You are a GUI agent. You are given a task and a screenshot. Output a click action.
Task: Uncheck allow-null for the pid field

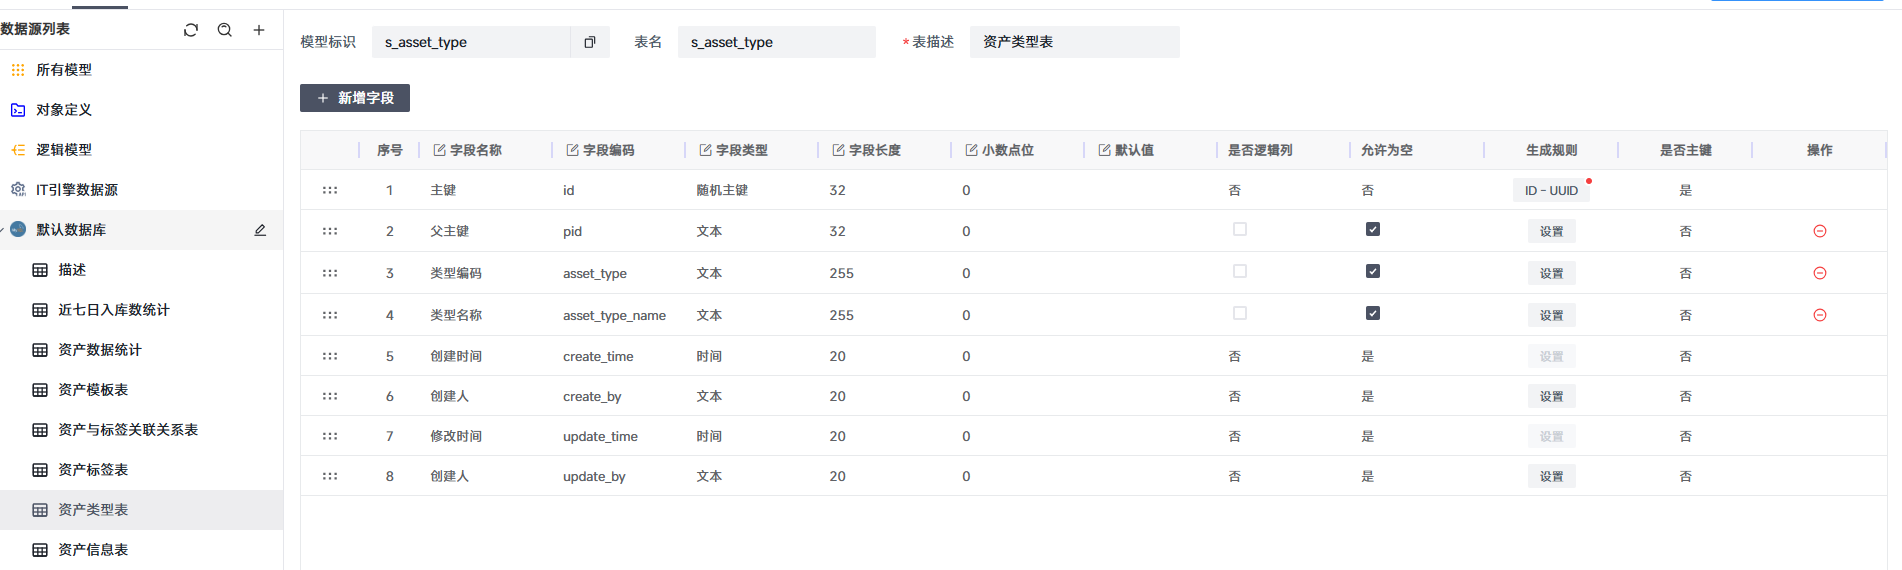point(1373,229)
